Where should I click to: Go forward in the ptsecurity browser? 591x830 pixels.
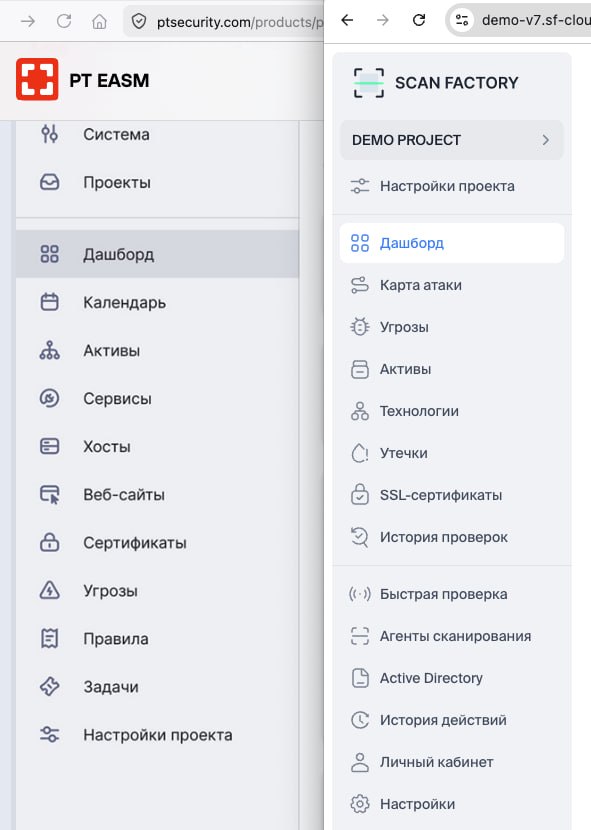click(x=28, y=21)
